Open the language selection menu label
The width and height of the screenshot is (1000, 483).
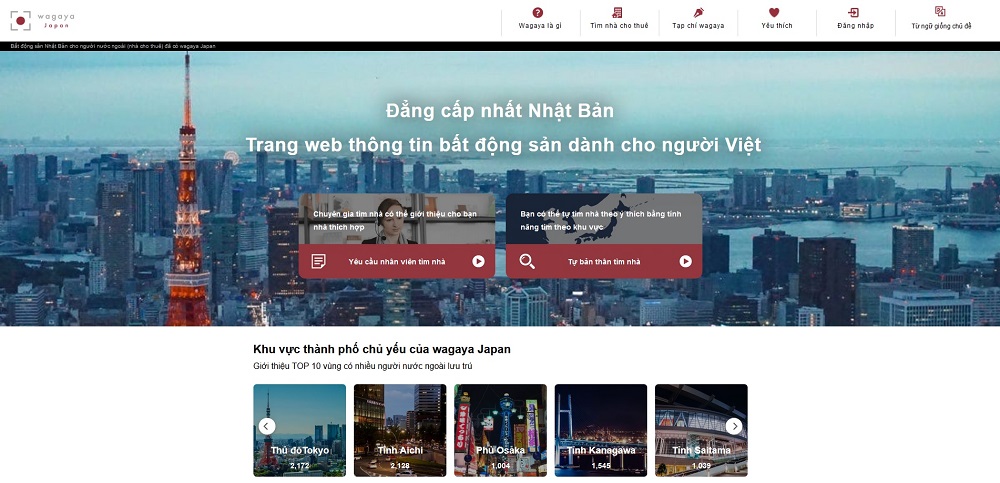point(941,26)
